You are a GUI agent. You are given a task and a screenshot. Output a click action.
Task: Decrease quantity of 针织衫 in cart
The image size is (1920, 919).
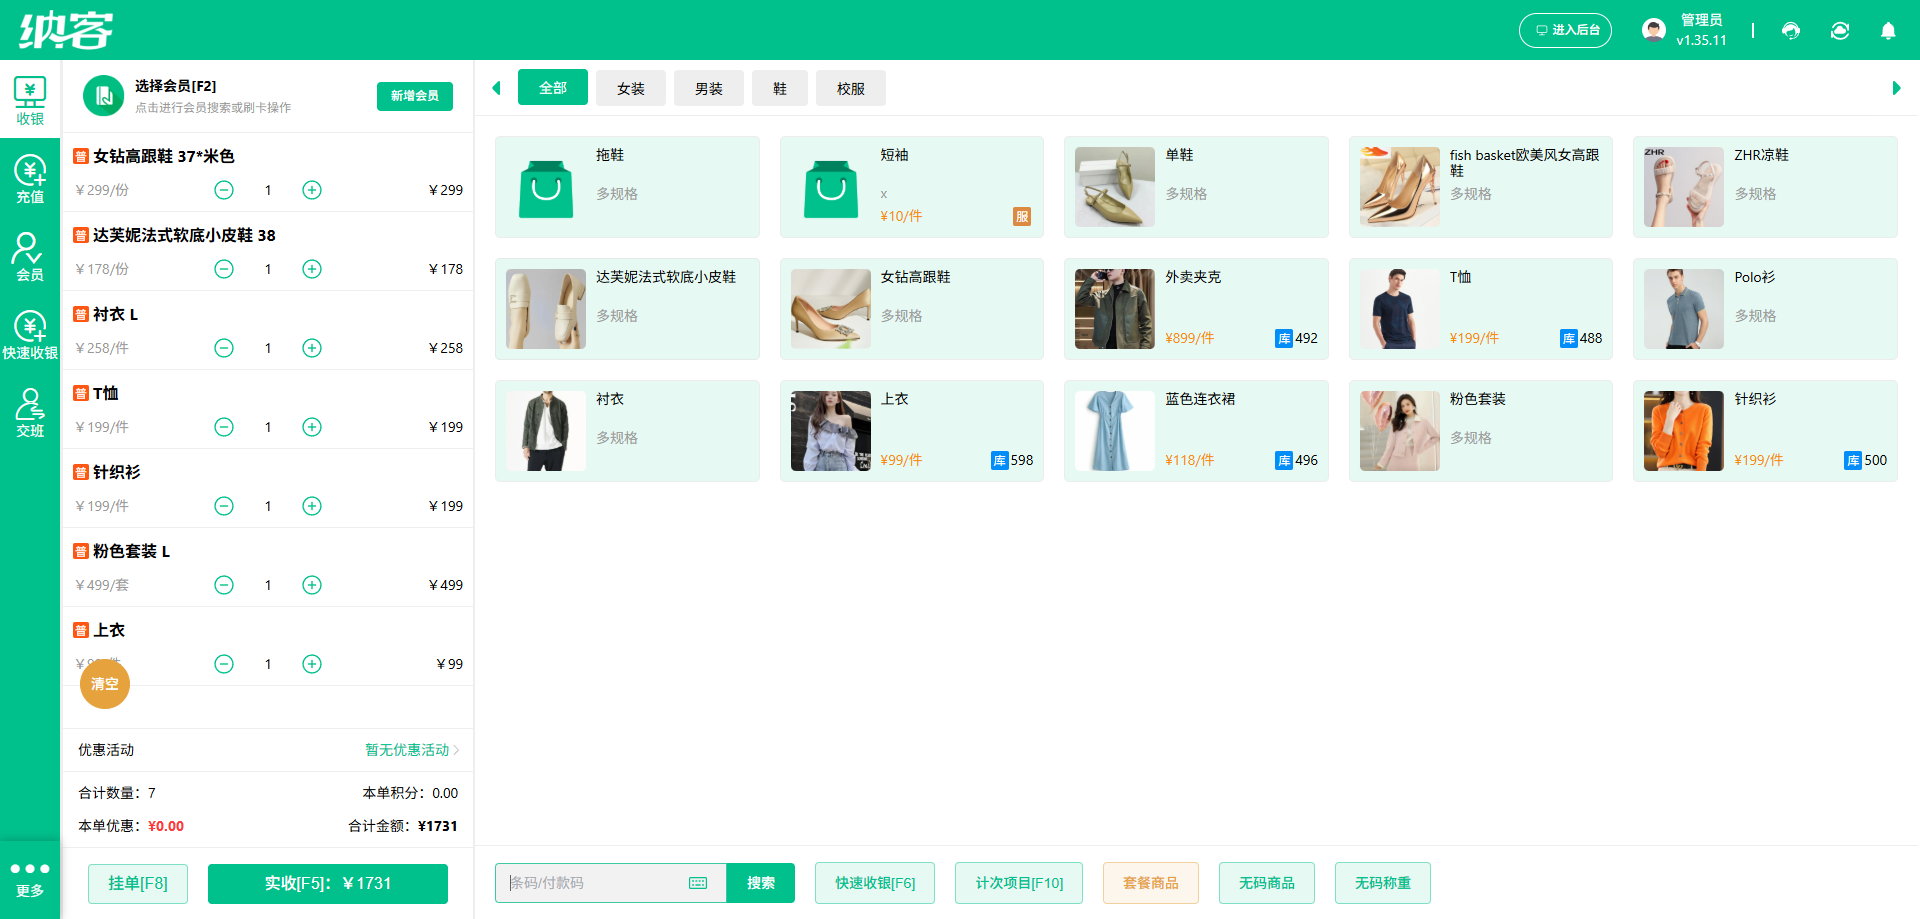click(x=224, y=506)
